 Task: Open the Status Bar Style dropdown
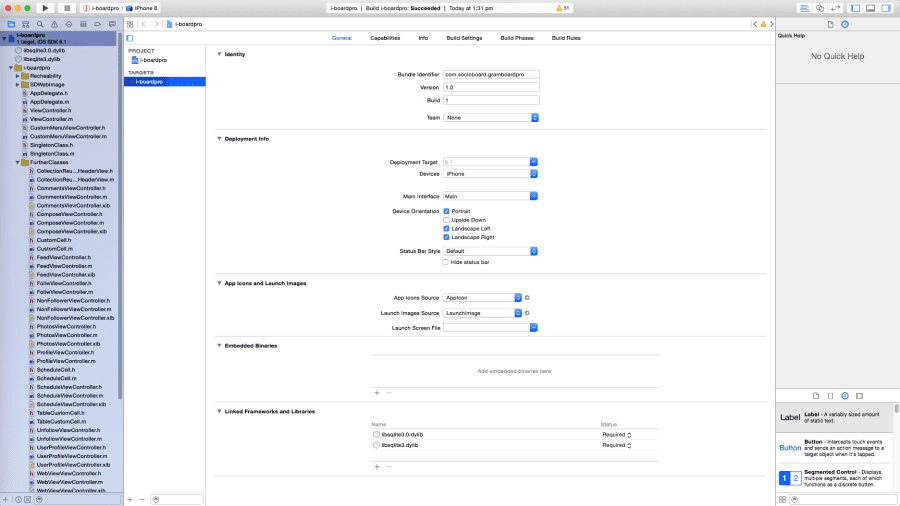tap(490, 251)
